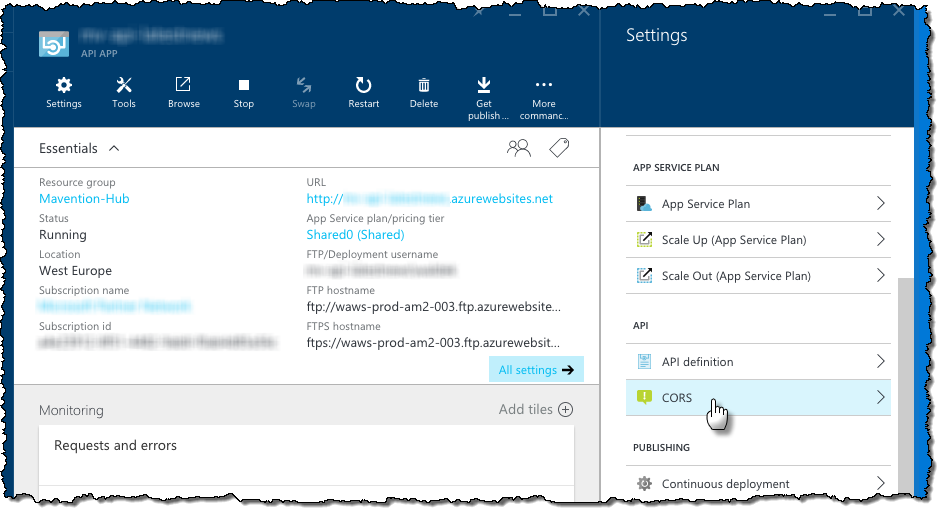Open the users/access icon in Essentials
Screen dimensions: 943x513
519,148
